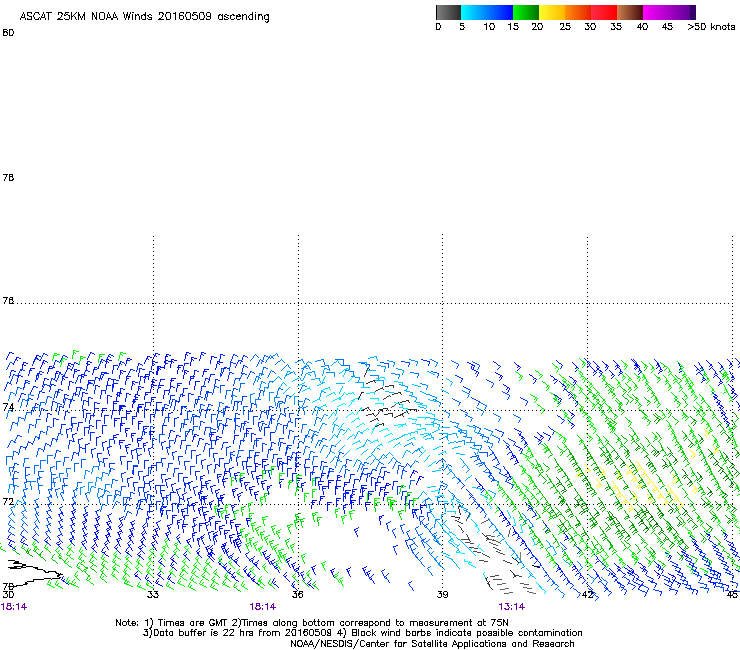740x650 pixels.
Task: Click the '45' value under the color bar
Action: 667,27
